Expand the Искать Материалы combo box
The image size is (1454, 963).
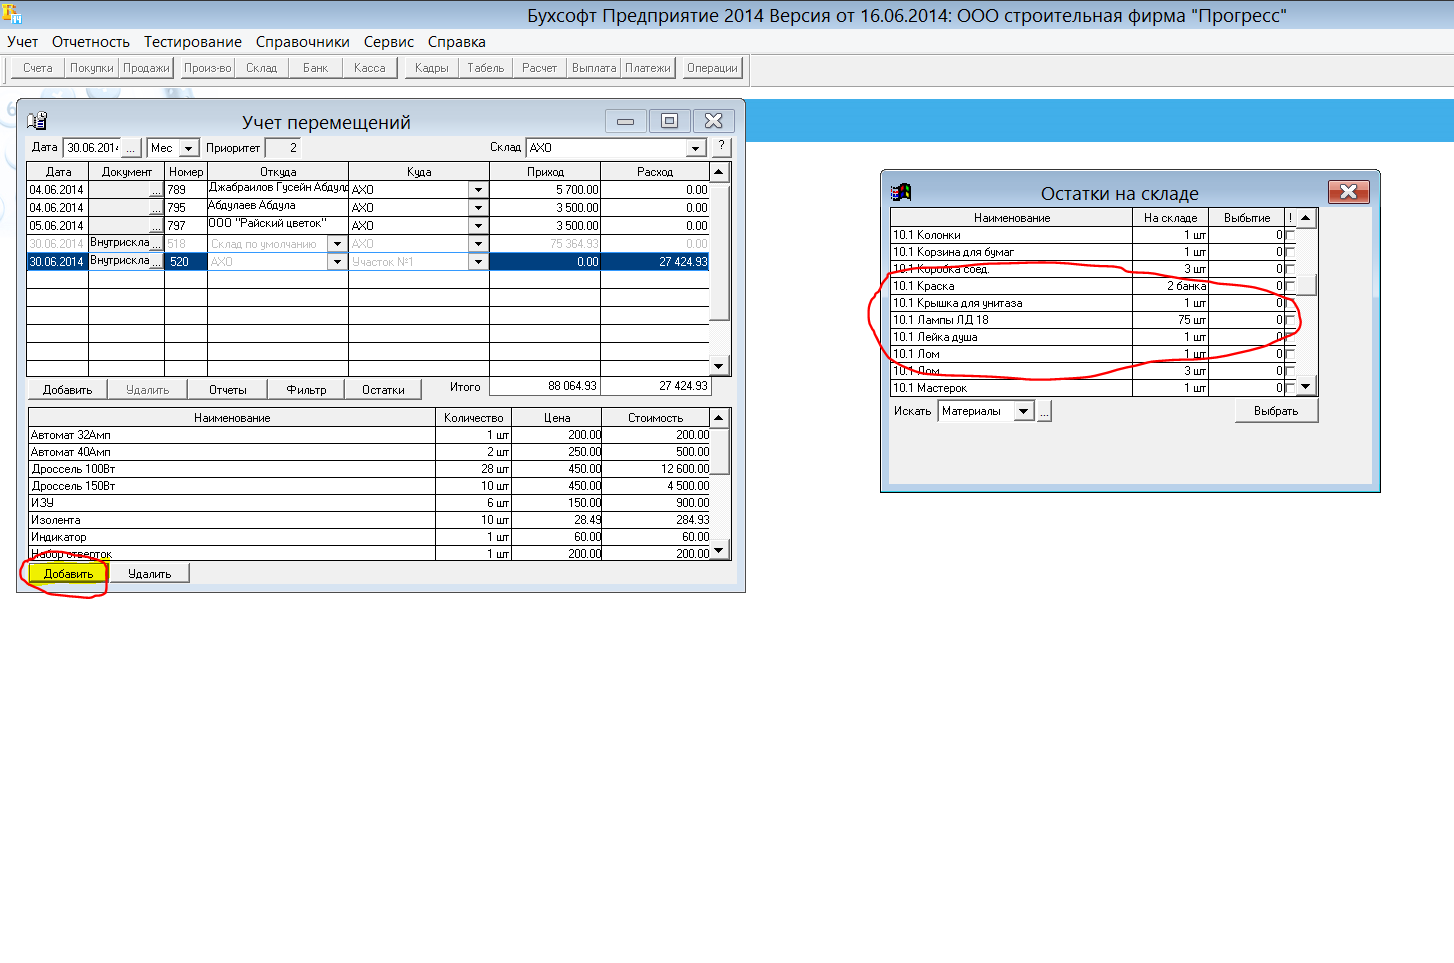(x=1023, y=412)
